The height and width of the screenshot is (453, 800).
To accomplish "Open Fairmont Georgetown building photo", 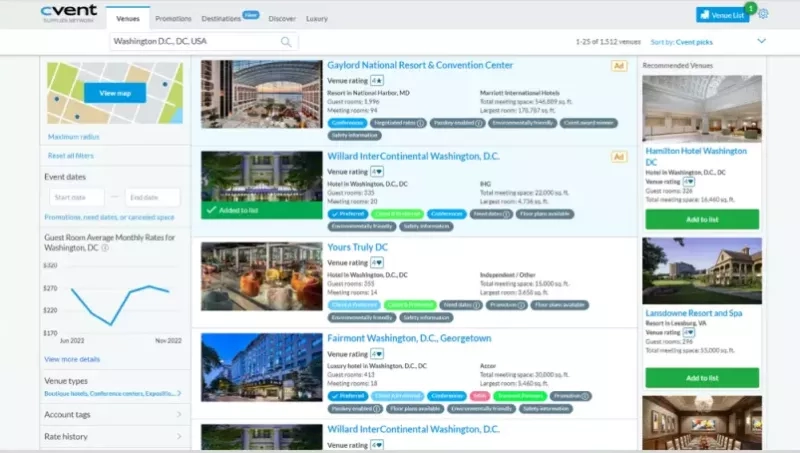I will pos(262,367).
